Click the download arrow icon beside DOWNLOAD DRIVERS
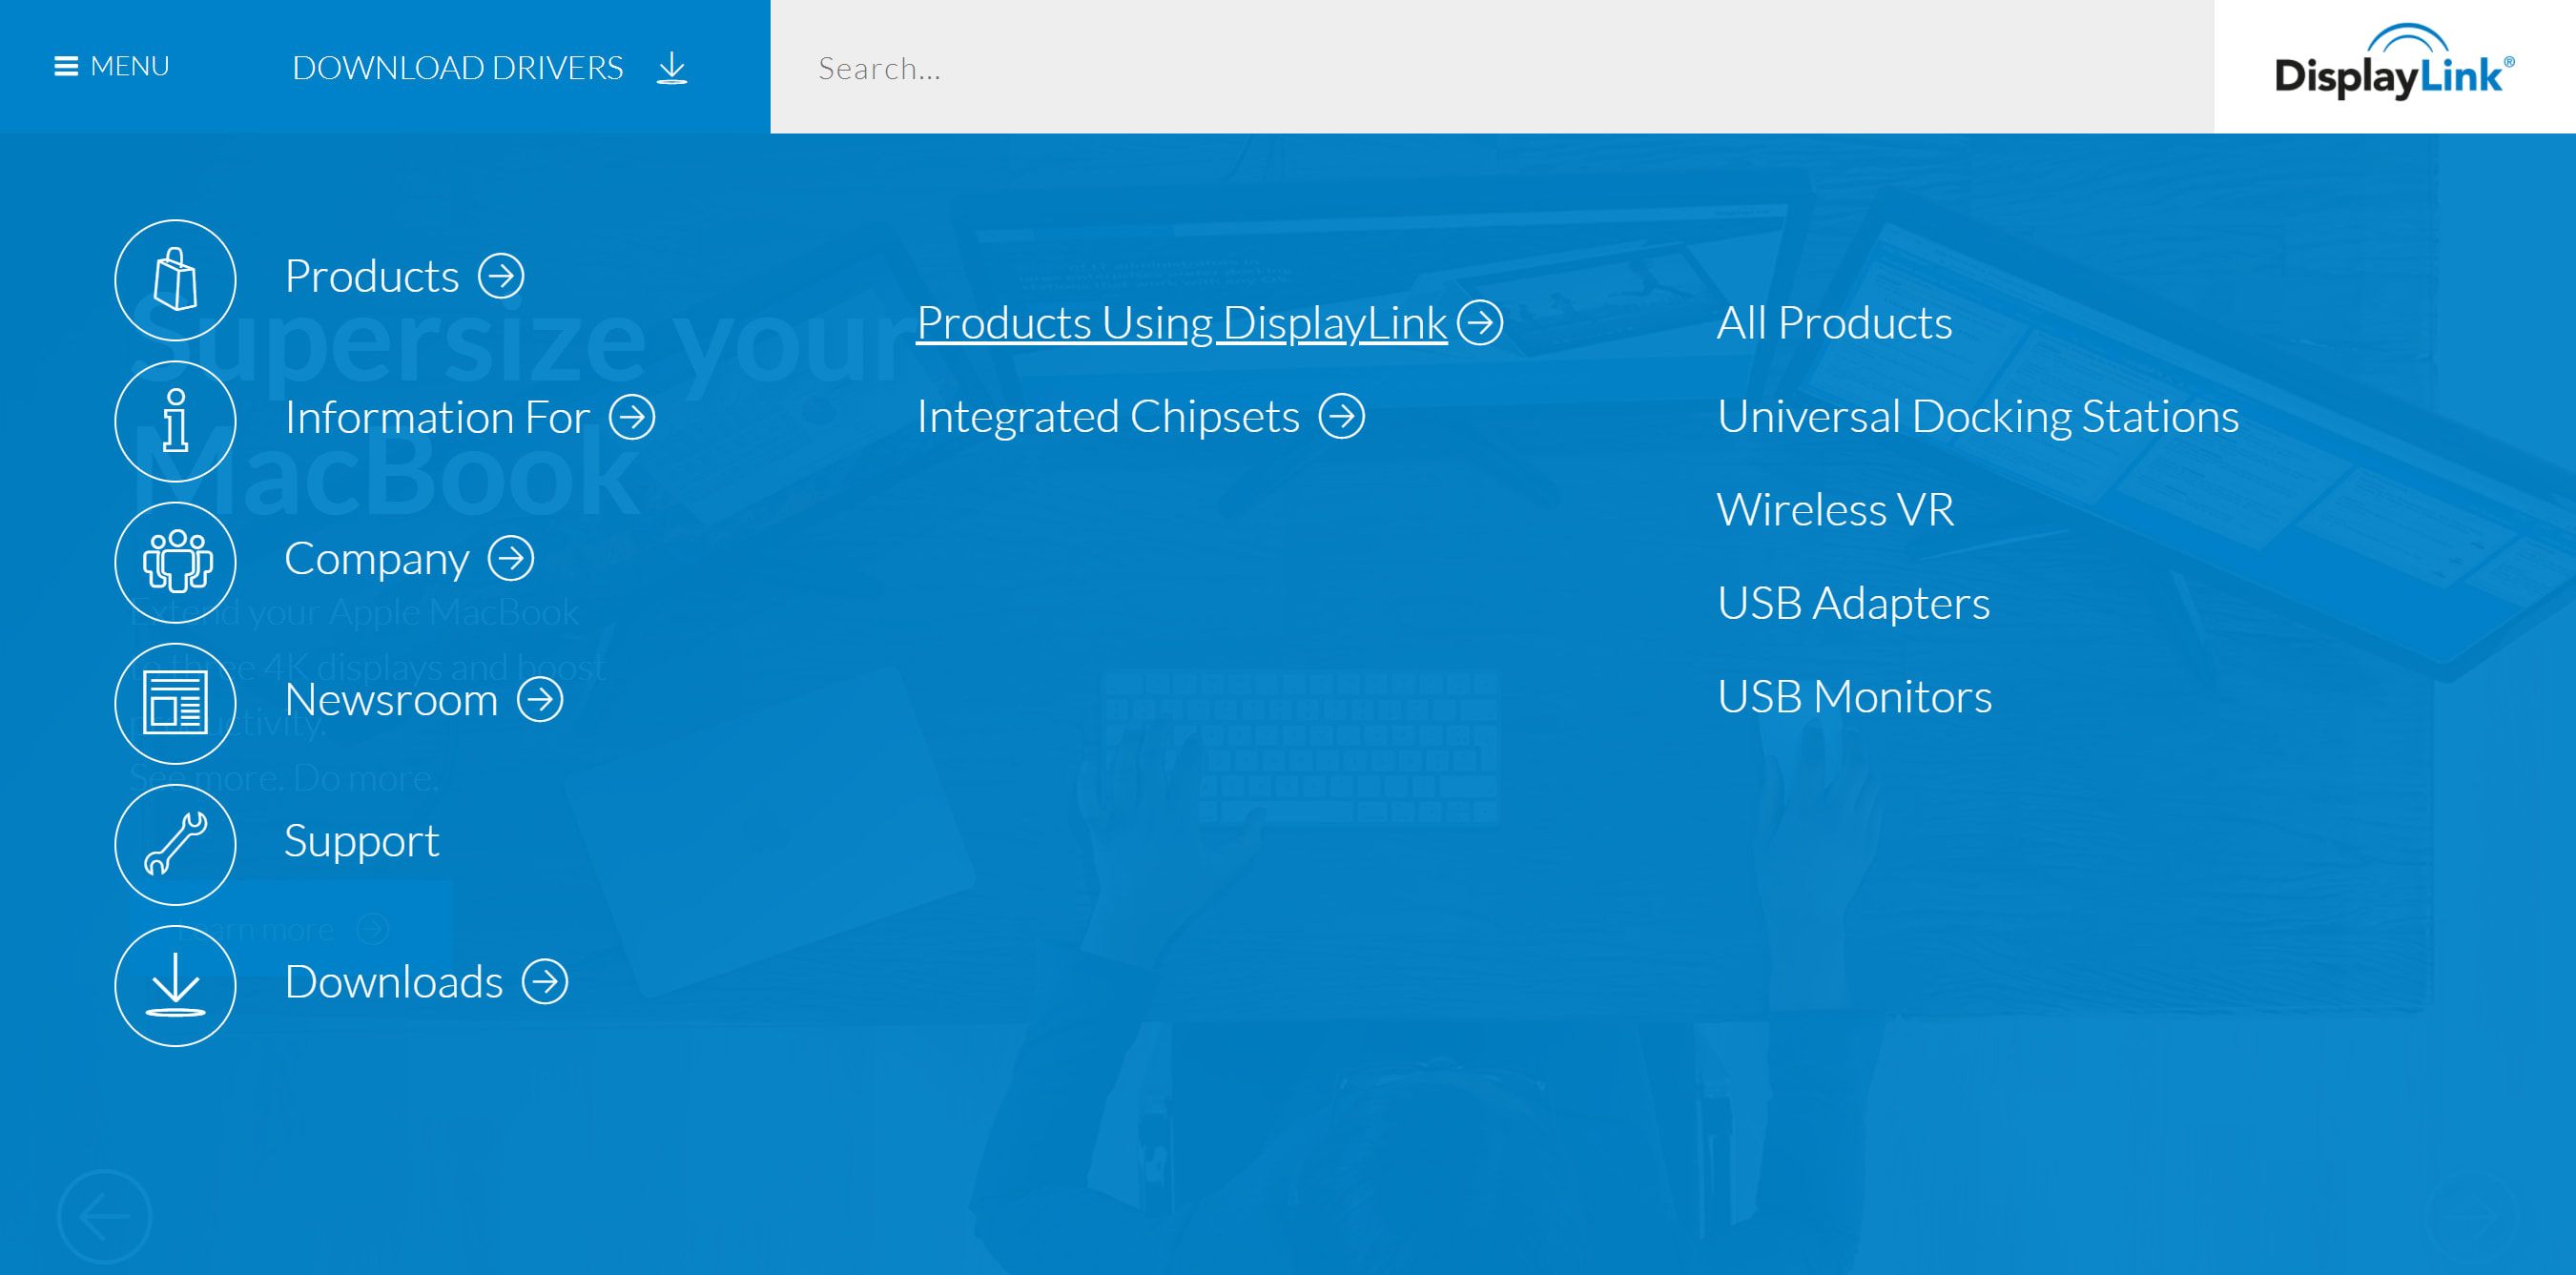This screenshot has height=1275, width=2576. click(x=672, y=68)
